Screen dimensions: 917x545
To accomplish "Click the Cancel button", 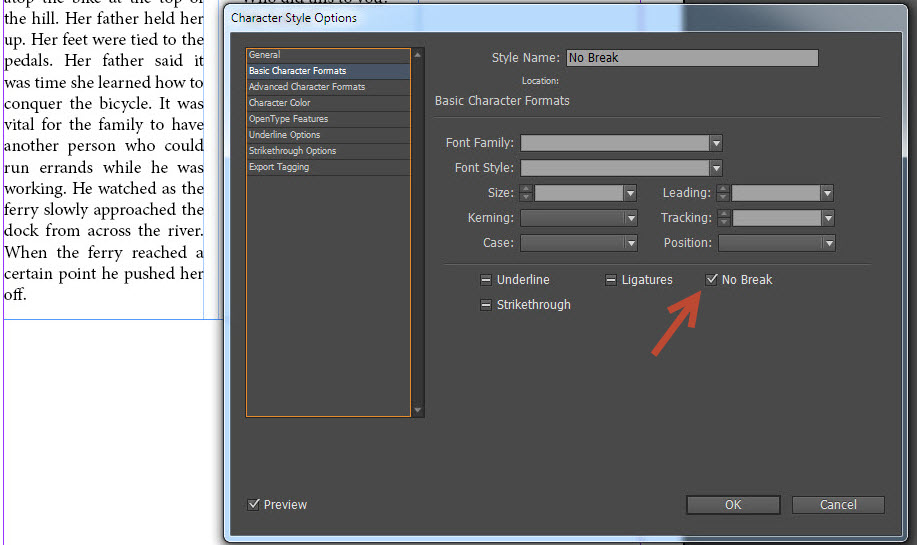I will [x=838, y=505].
